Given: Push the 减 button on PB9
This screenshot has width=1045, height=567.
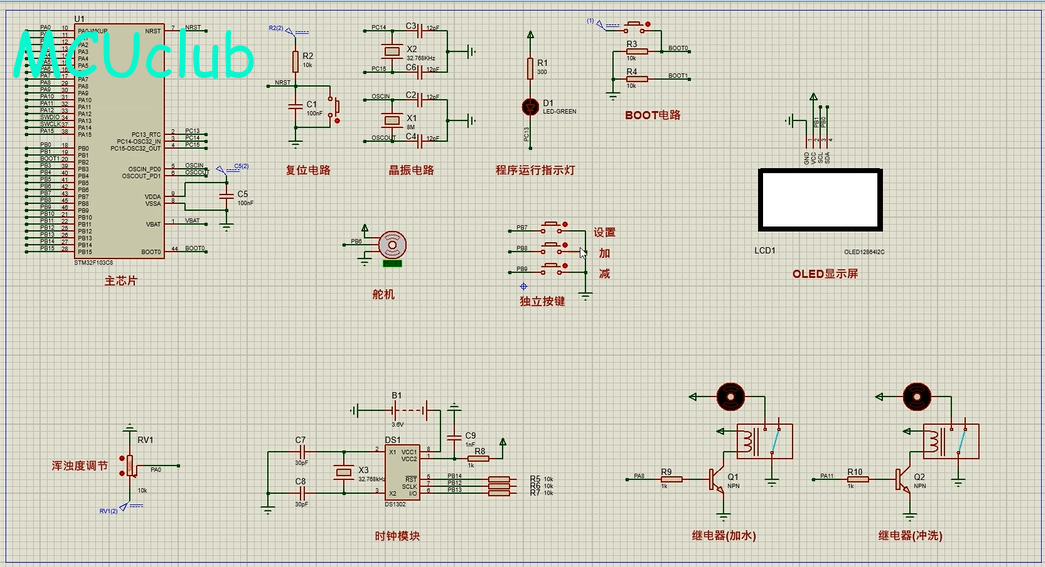Looking at the screenshot, I should click(x=552, y=268).
